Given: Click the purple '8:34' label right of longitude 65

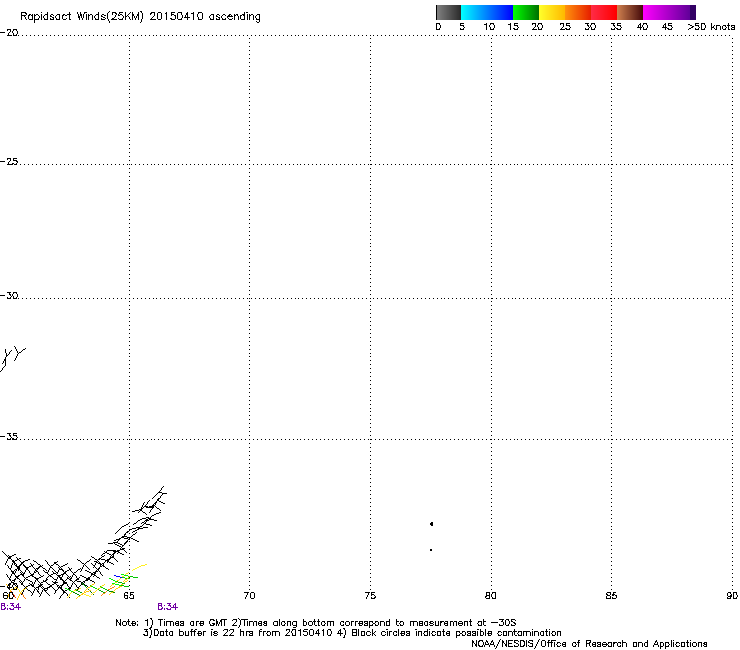Looking at the screenshot, I should tap(168, 607).
